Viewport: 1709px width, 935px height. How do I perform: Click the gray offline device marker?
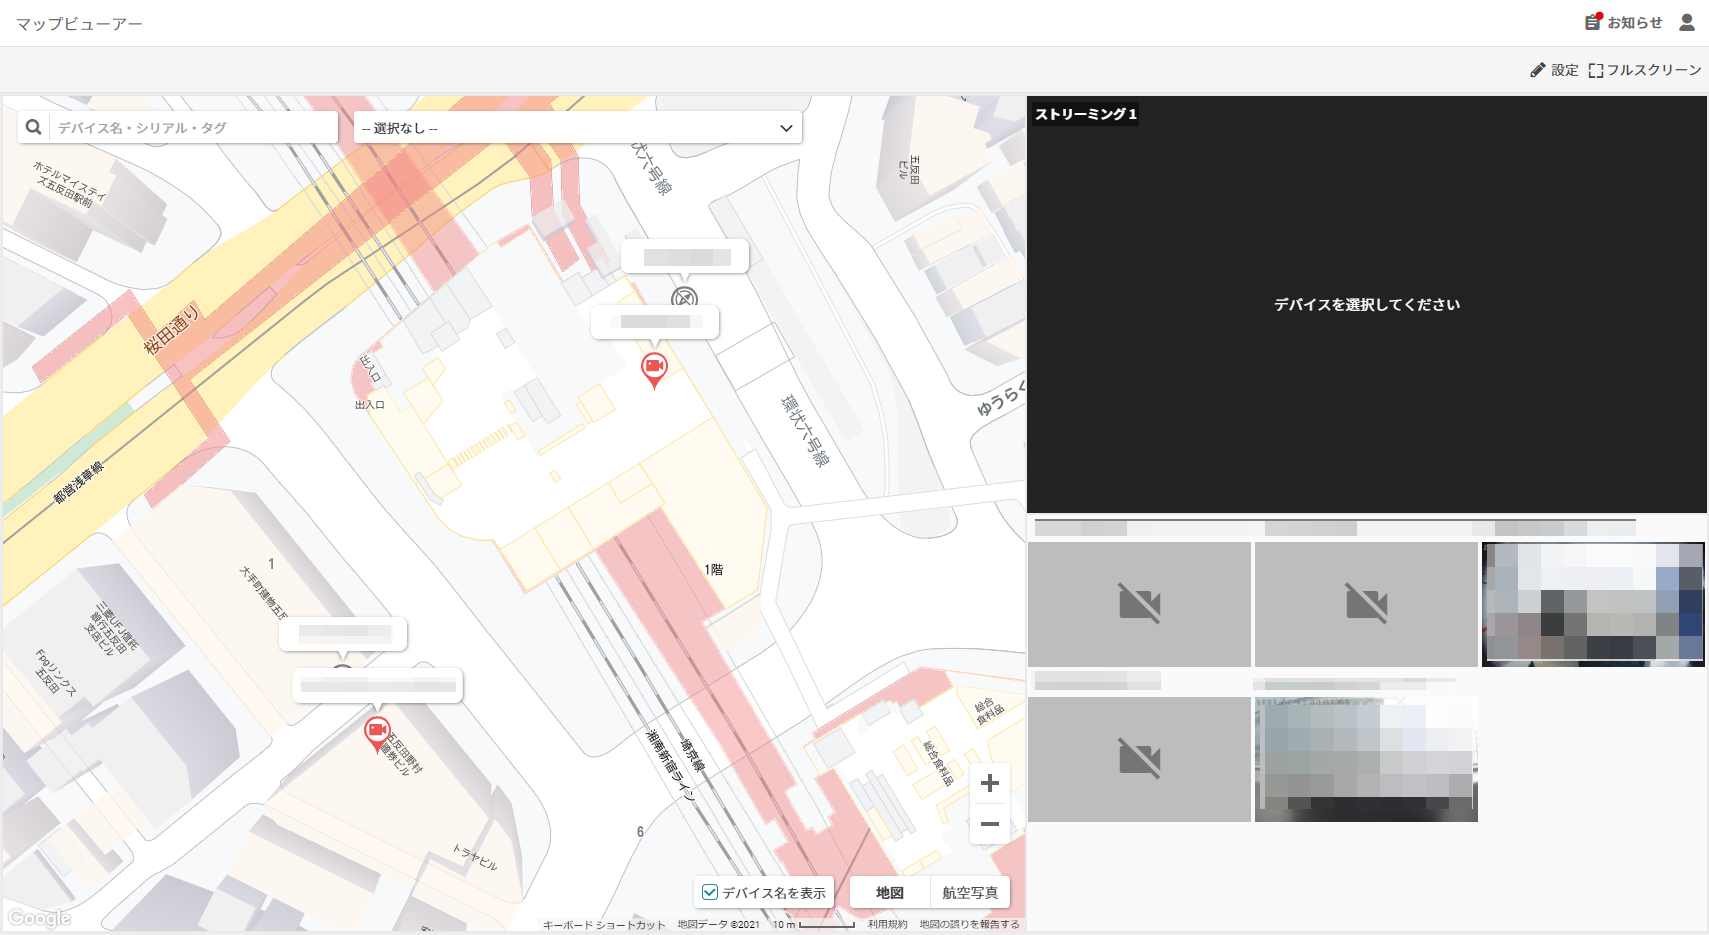tap(684, 297)
